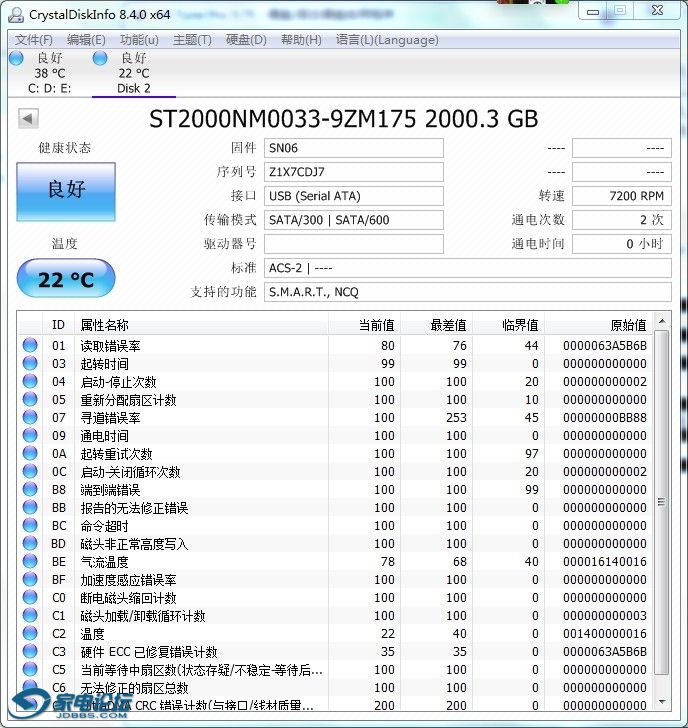Click status icon for 启动-停止次数 row
The image size is (688, 728).
30,381
